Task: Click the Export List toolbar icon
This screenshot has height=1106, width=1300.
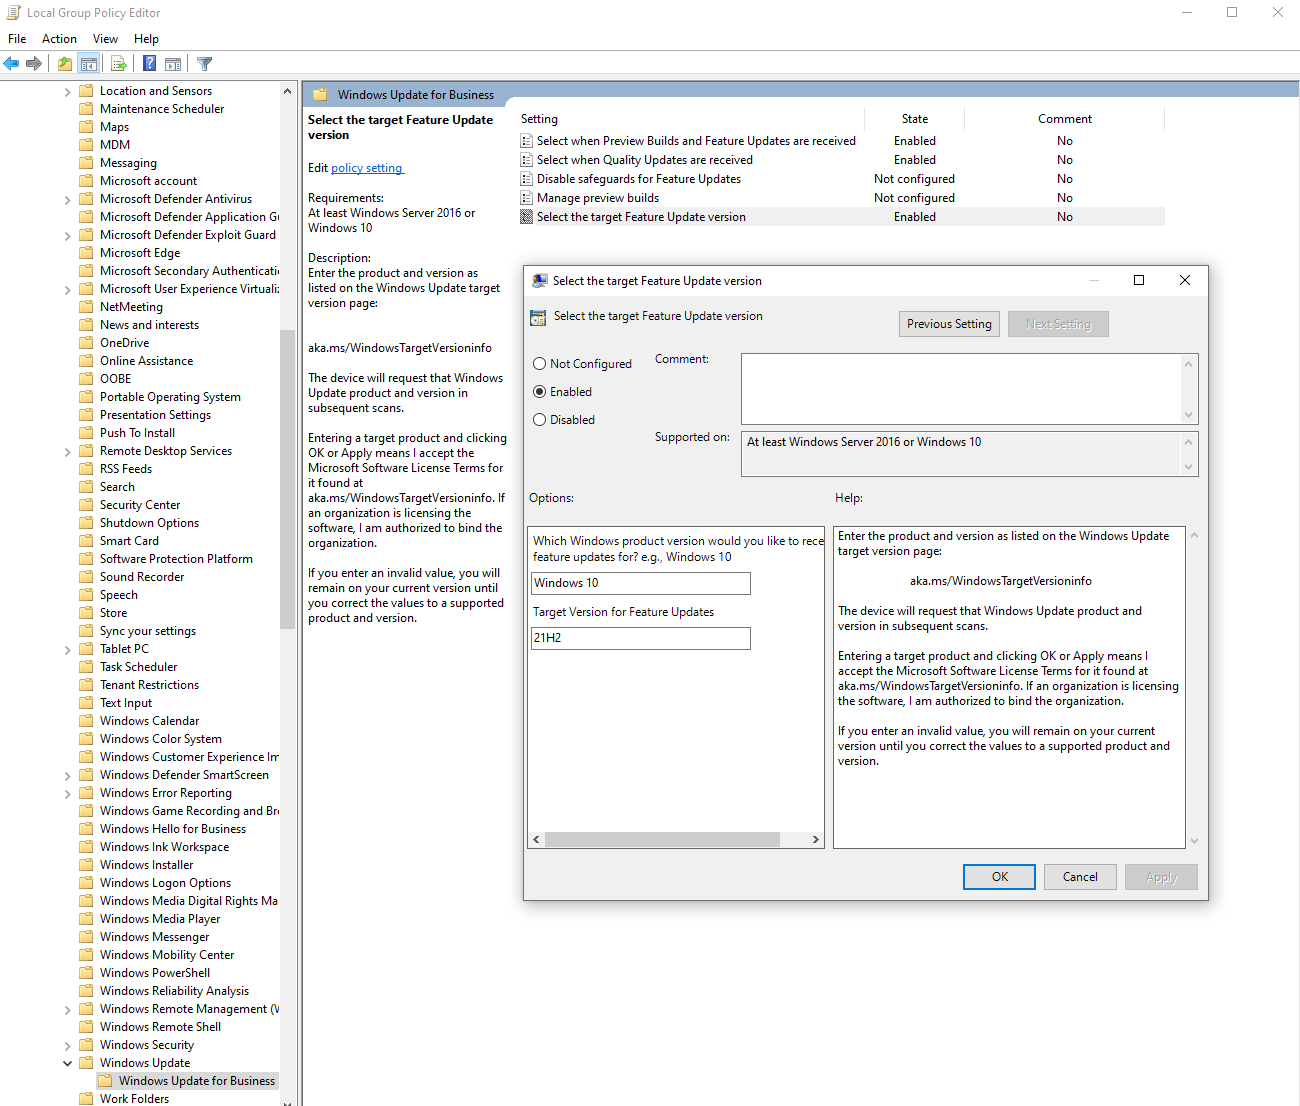Action: click(119, 64)
